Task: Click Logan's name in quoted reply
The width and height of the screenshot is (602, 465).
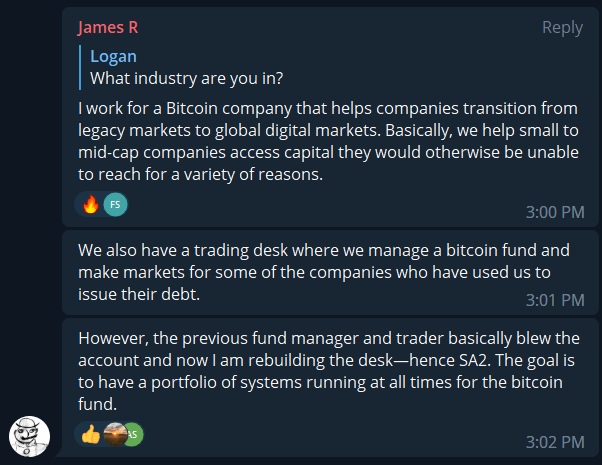Action: pyautogui.click(x=113, y=56)
